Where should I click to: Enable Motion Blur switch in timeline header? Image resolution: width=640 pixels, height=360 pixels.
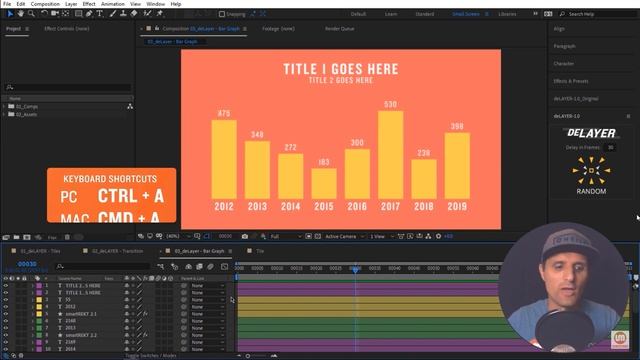tap(210, 267)
